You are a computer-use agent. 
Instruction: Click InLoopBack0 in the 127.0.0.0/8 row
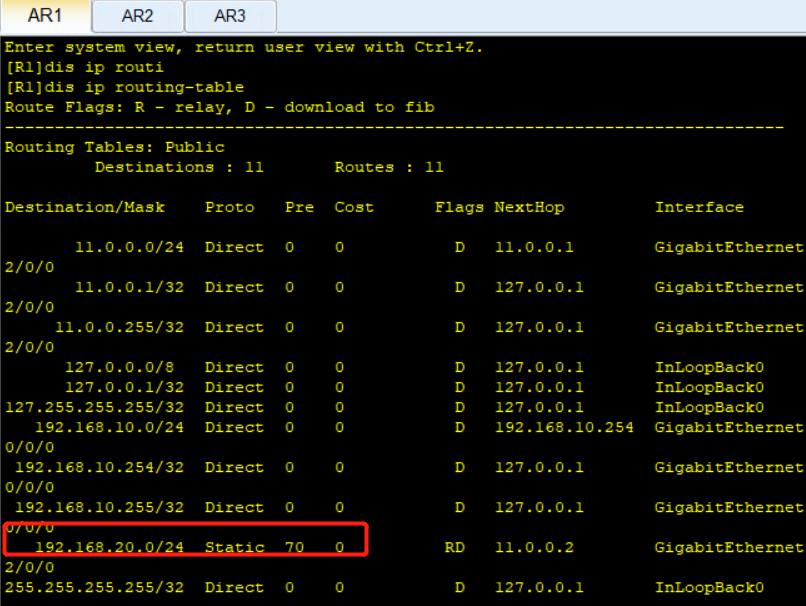pos(709,368)
